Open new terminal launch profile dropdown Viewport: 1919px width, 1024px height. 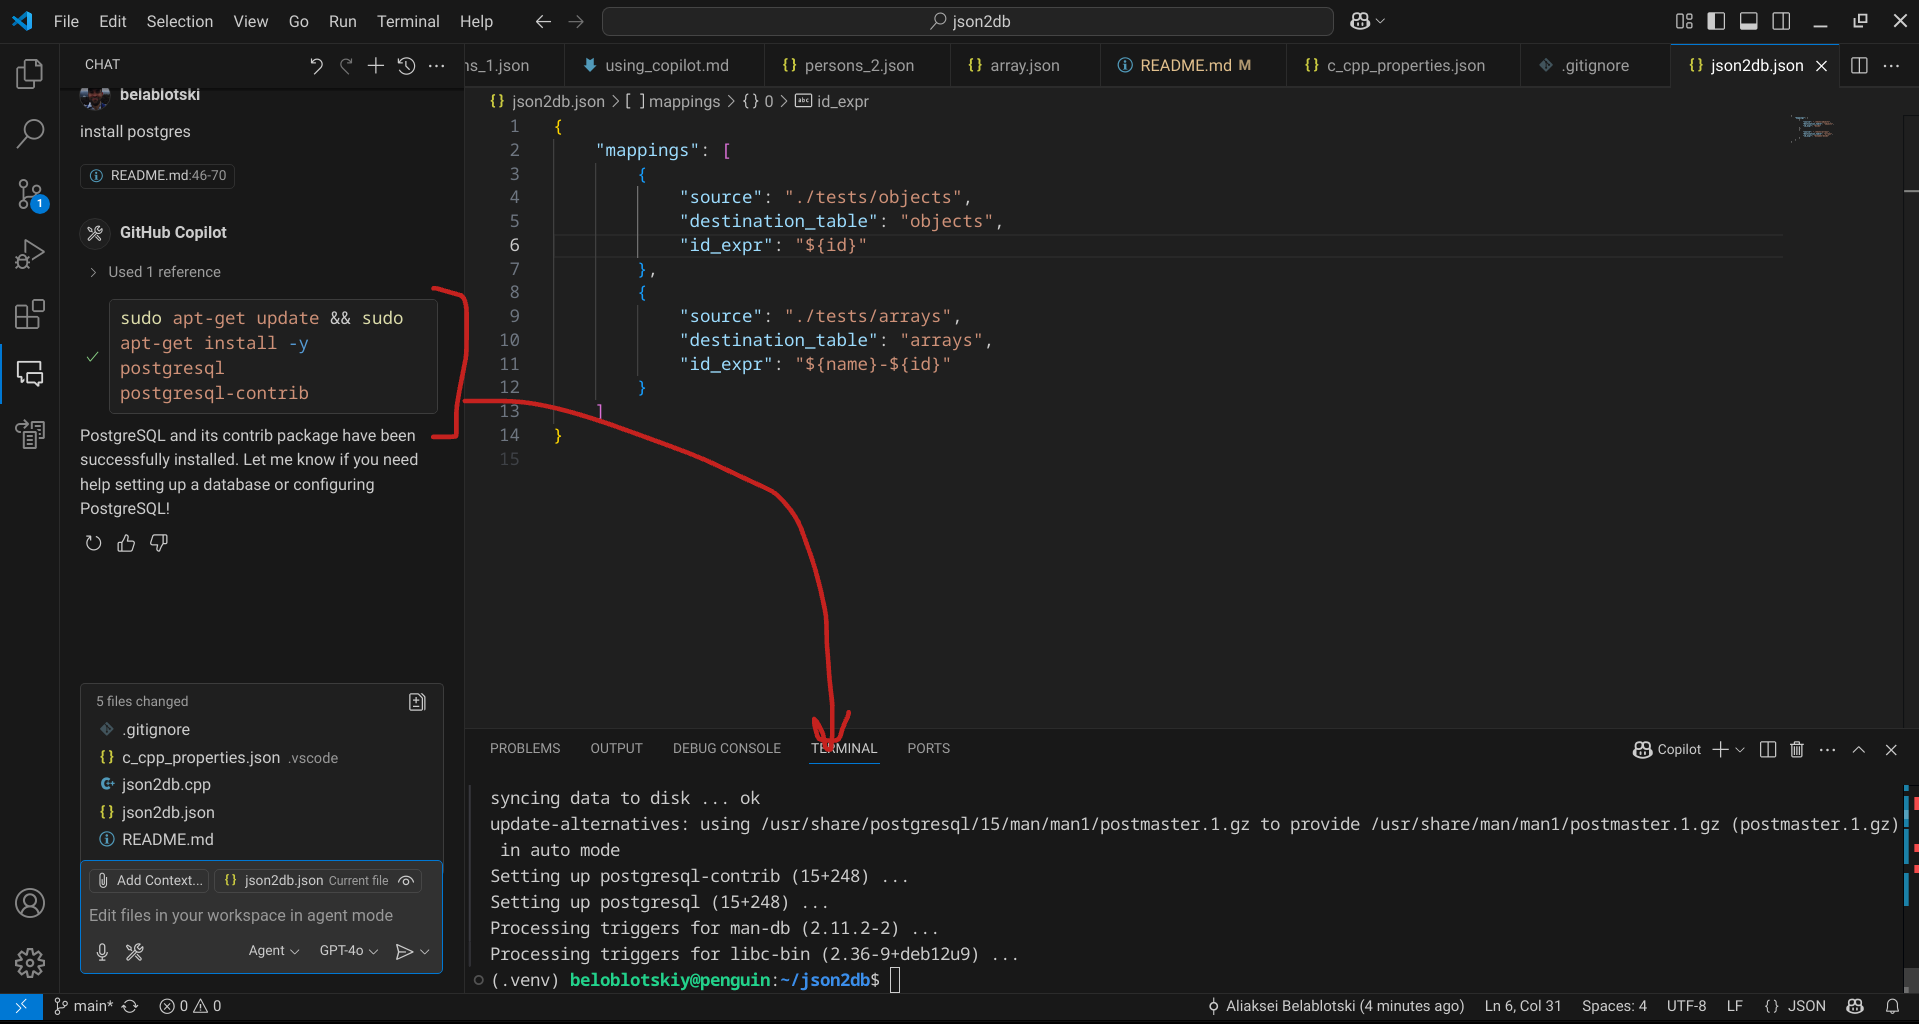click(x=1740, y=749)
